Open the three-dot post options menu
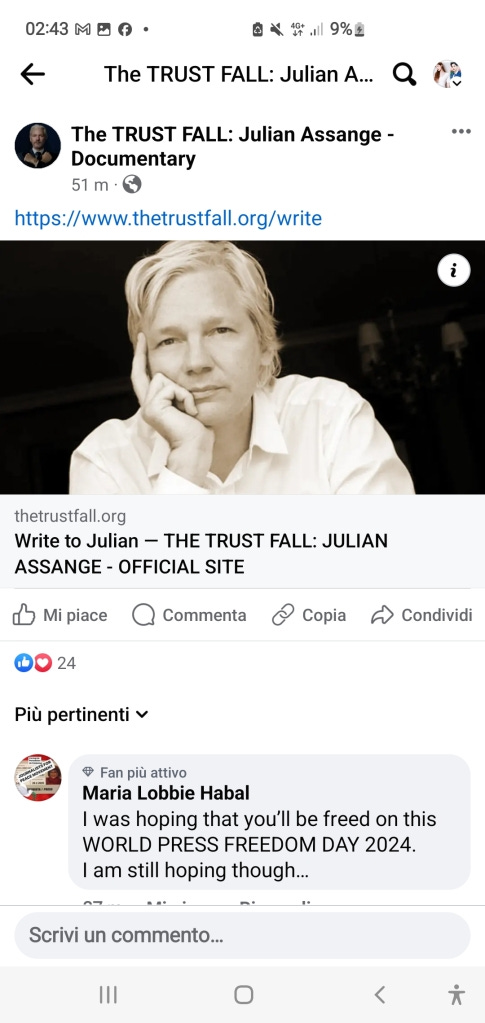485x1023 pixels. click(x=461, y=132)
